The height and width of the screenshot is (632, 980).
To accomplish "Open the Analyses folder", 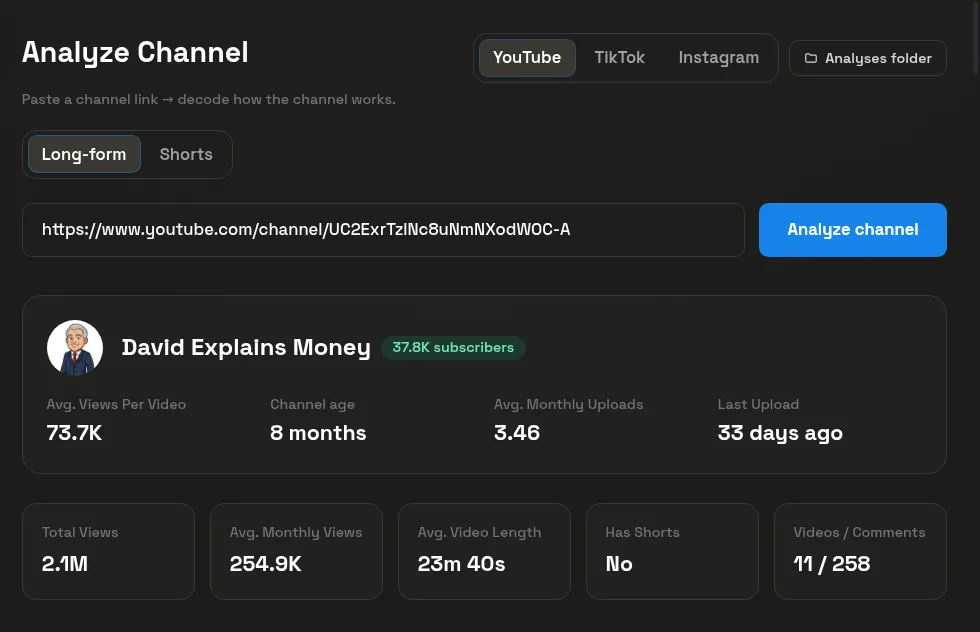I will tap(868, 58).
